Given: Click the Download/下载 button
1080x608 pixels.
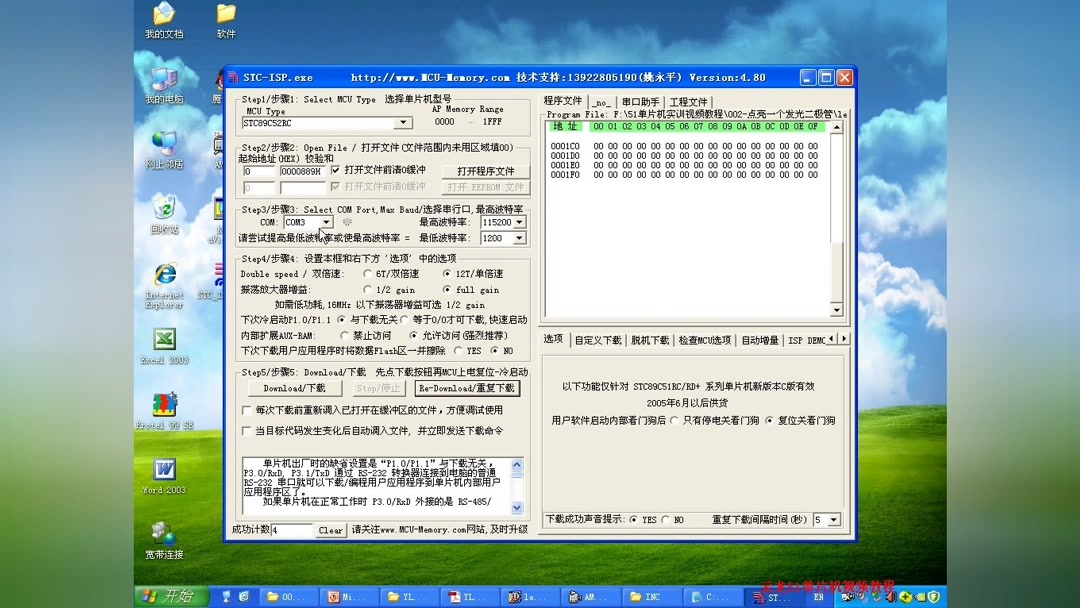Looking at the screenshot, I should point(293,387).
